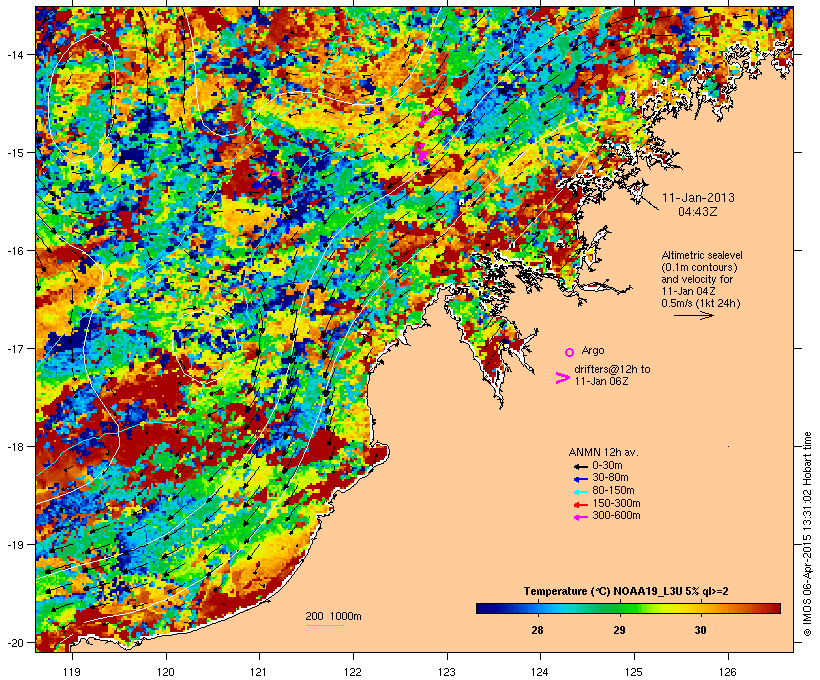Click the blue 30-80m legend arrow
Image resolution: width=820 pixels, height=680 pixels.
[x=580, y=479]
